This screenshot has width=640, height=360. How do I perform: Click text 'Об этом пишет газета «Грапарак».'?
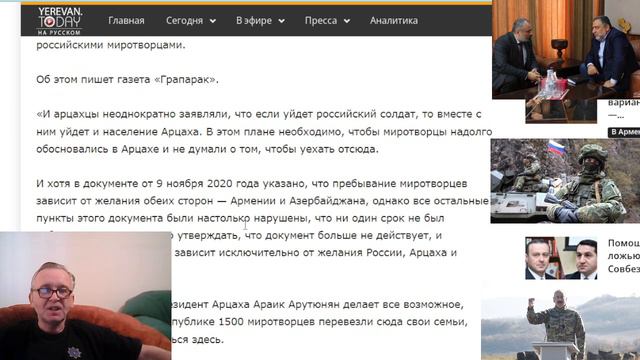coord(127,80)
